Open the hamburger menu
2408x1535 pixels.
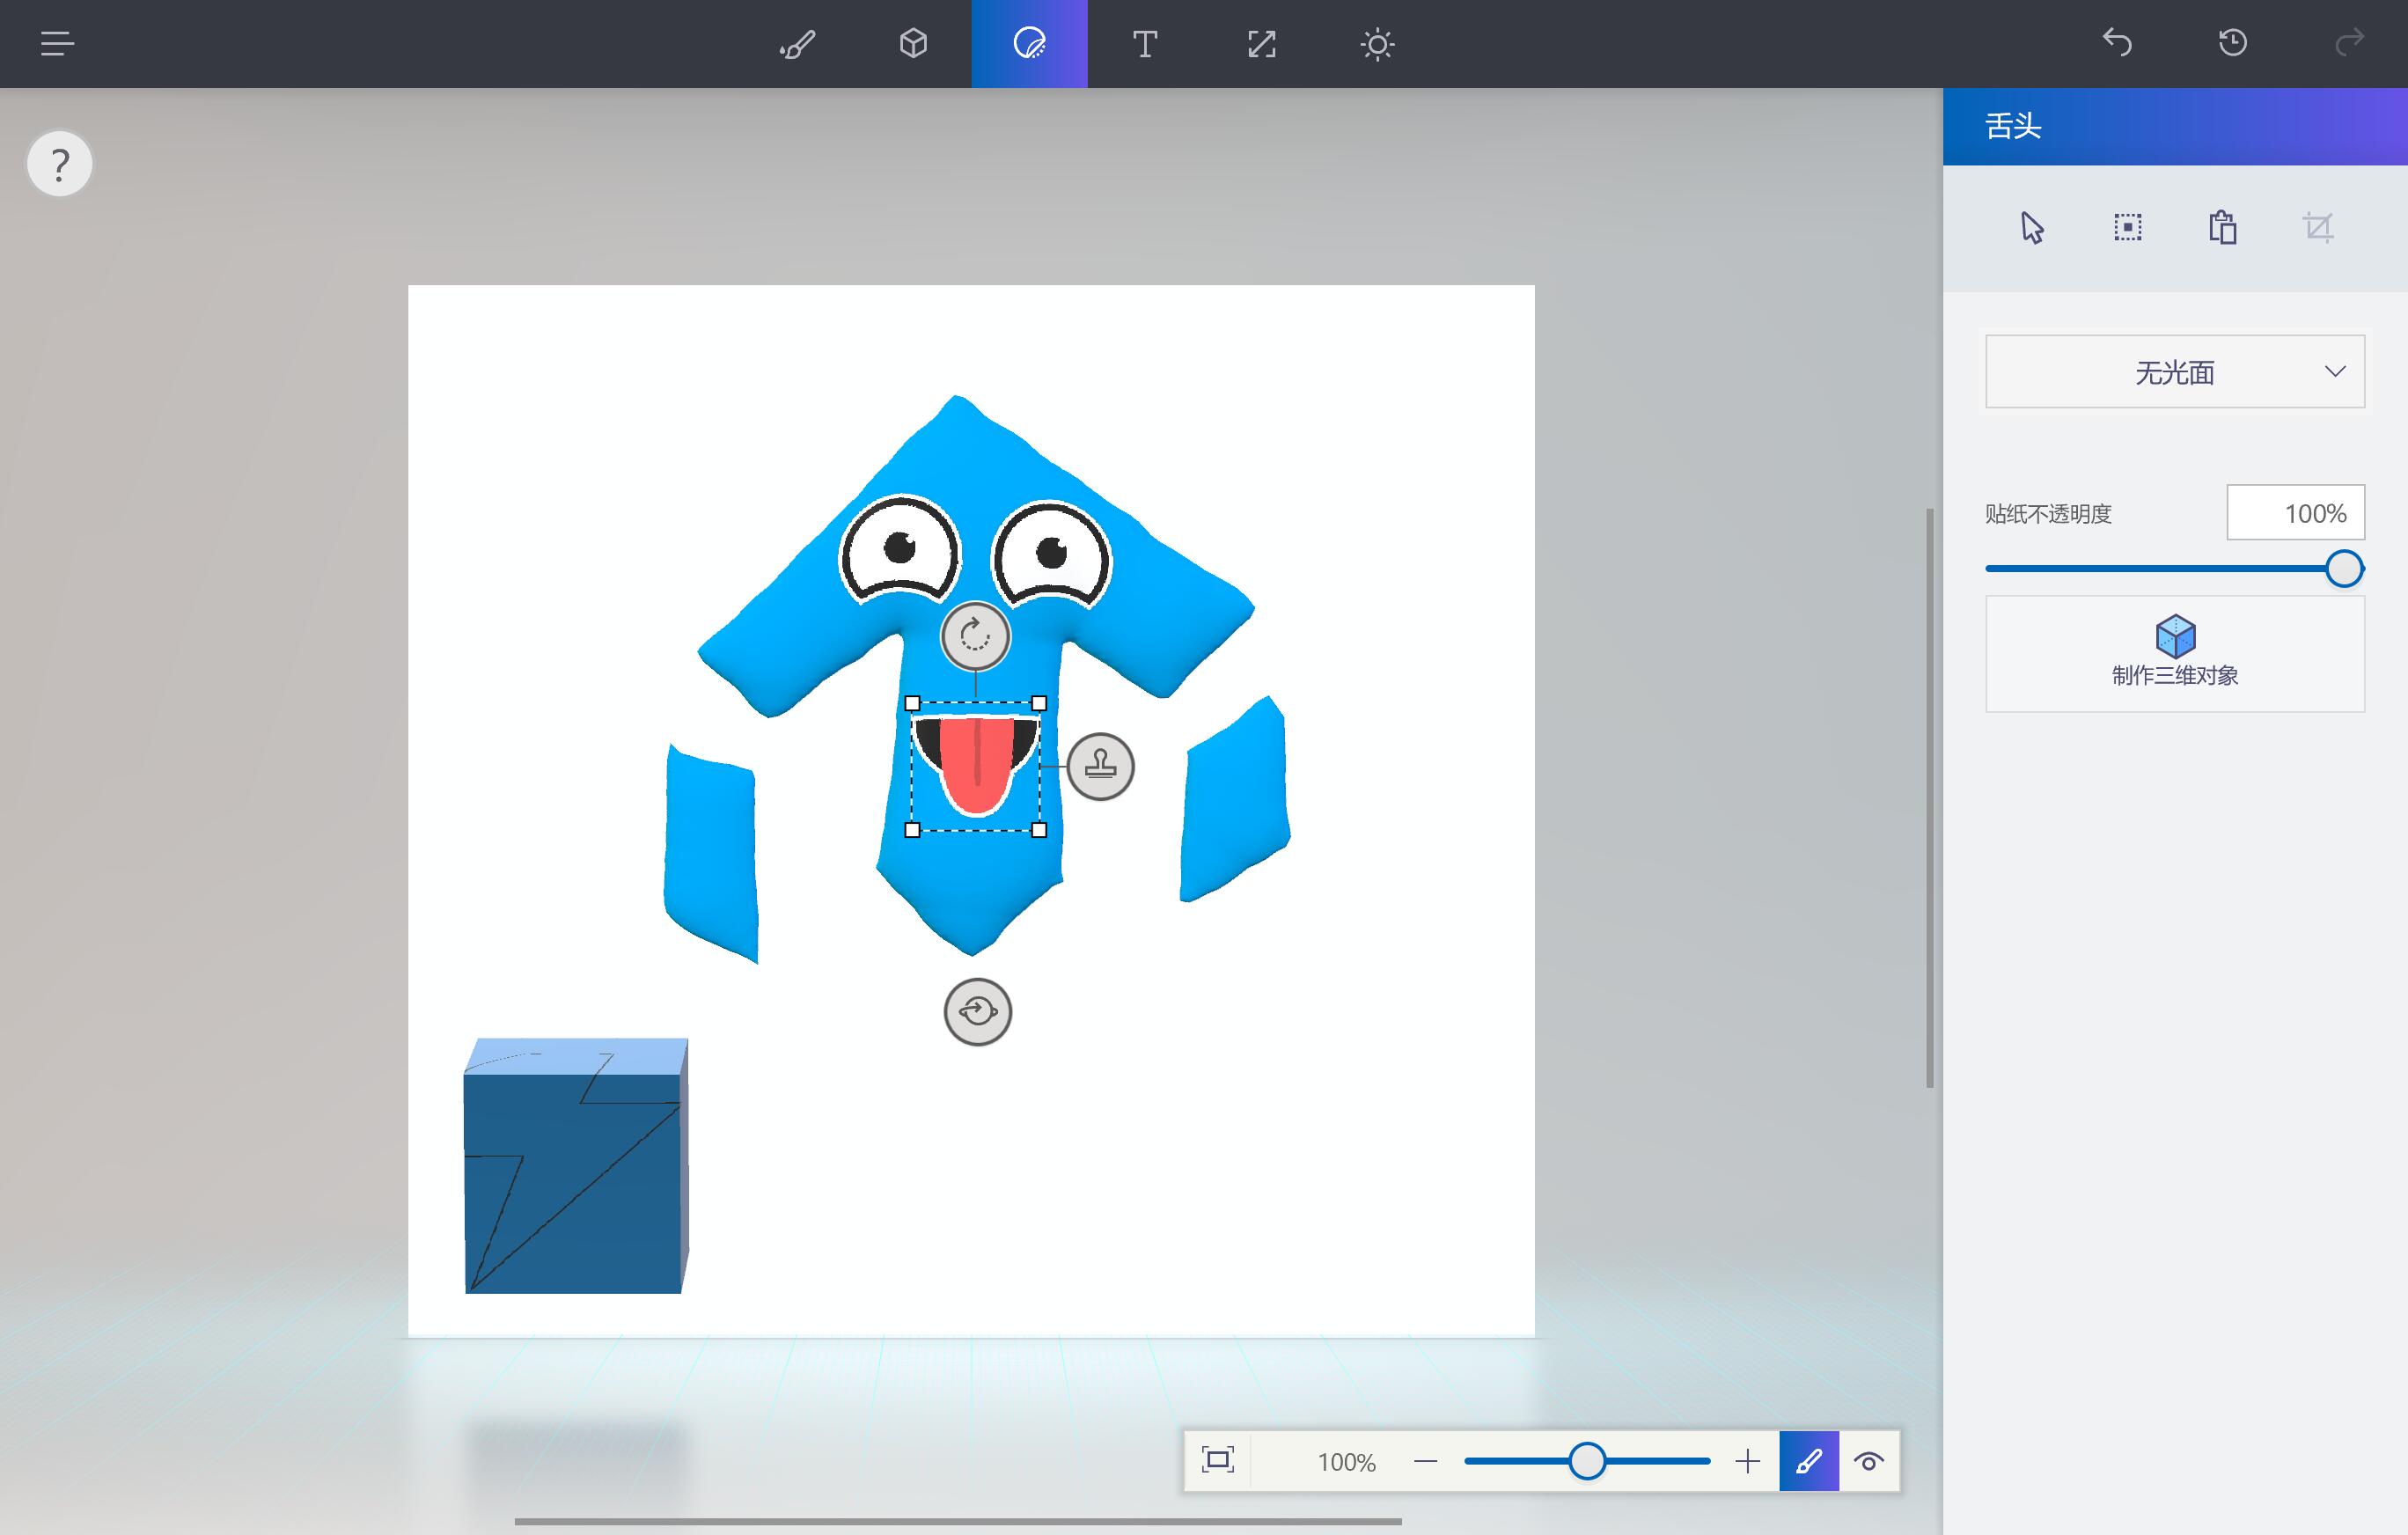coord(57,44)
